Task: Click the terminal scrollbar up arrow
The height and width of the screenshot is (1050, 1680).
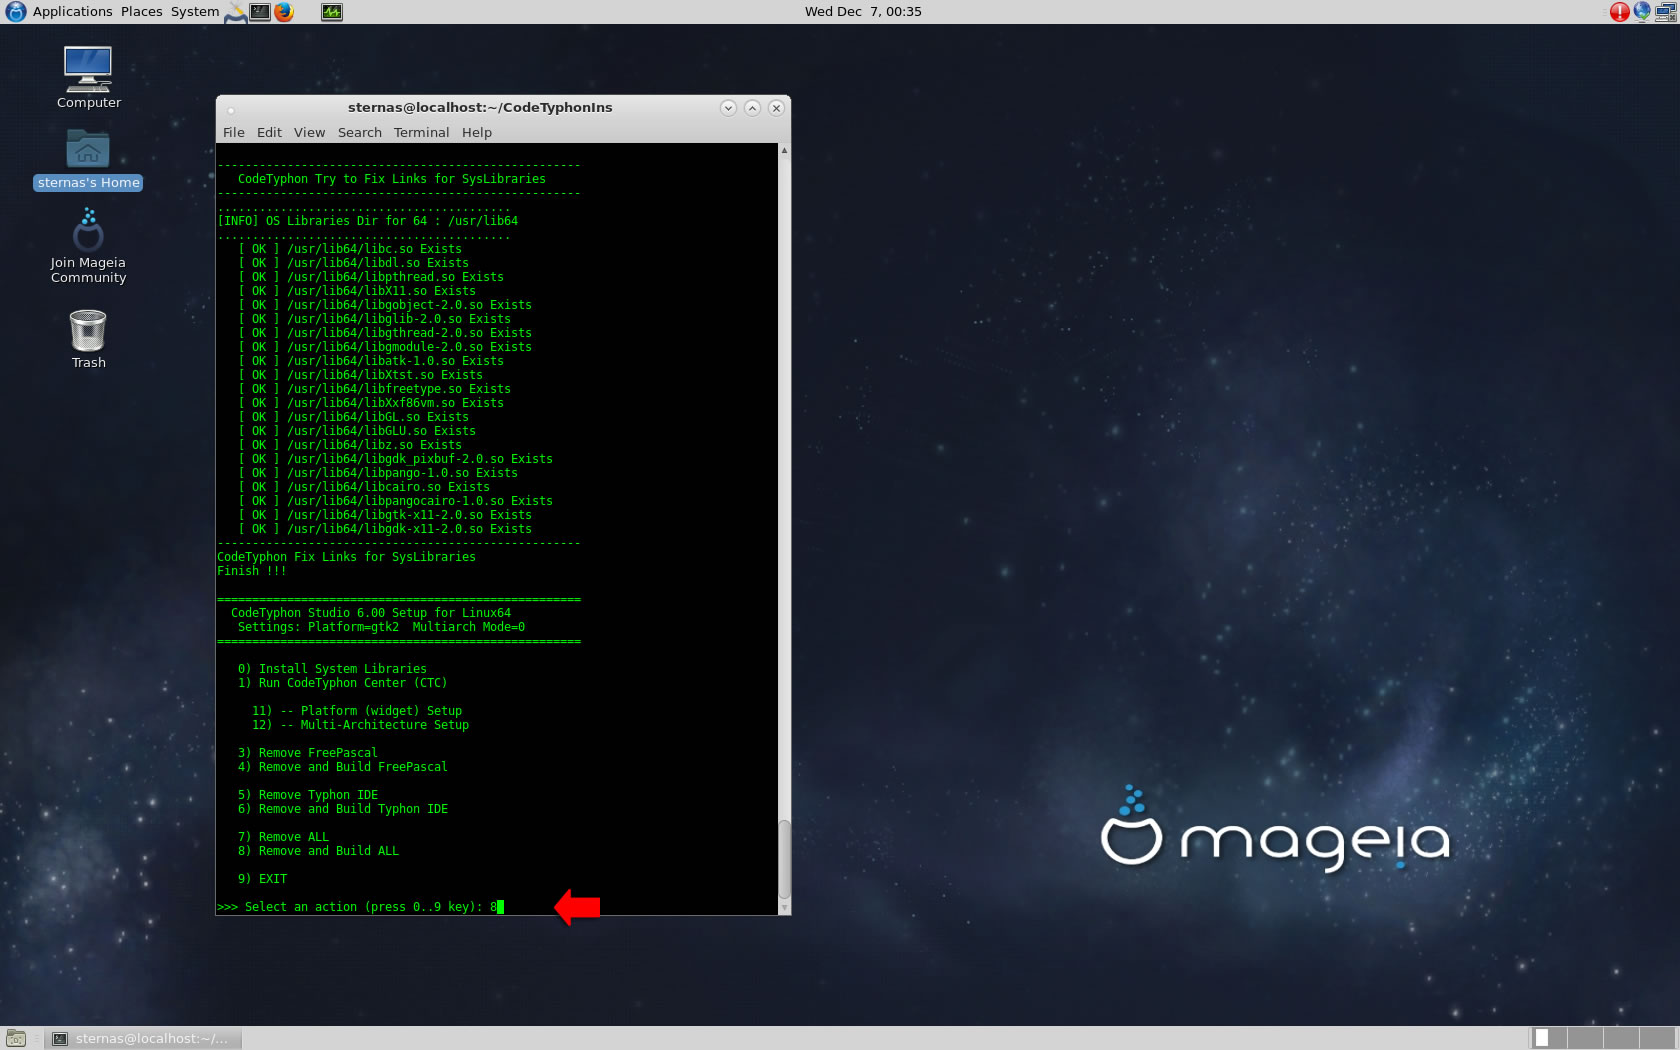Action: (x=784, y=150)
